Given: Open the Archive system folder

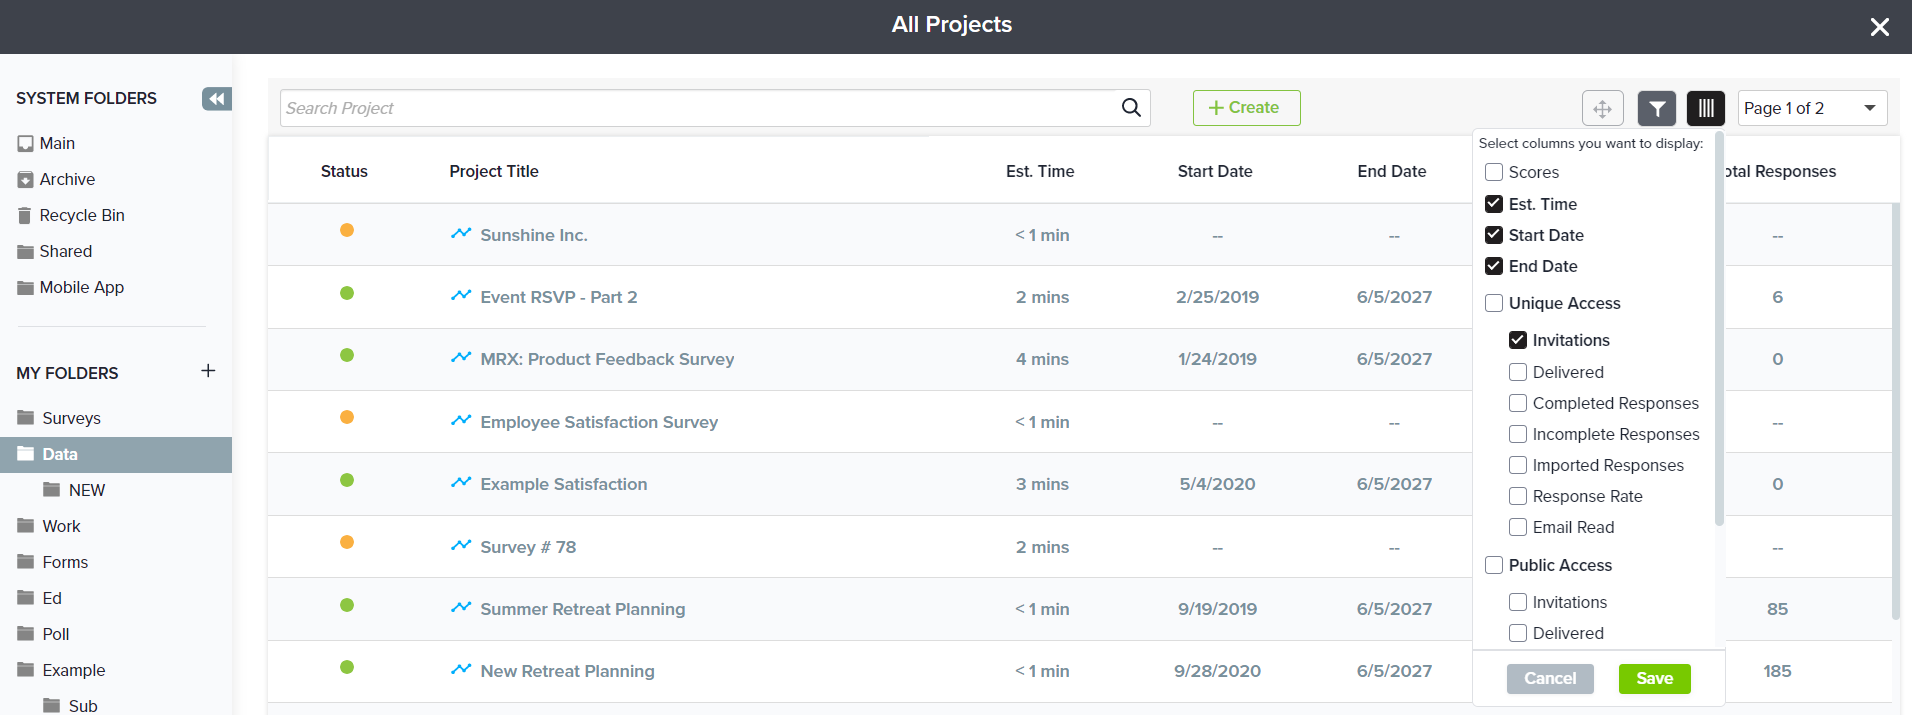Looking at the screenshot, I should coord(67,179).
